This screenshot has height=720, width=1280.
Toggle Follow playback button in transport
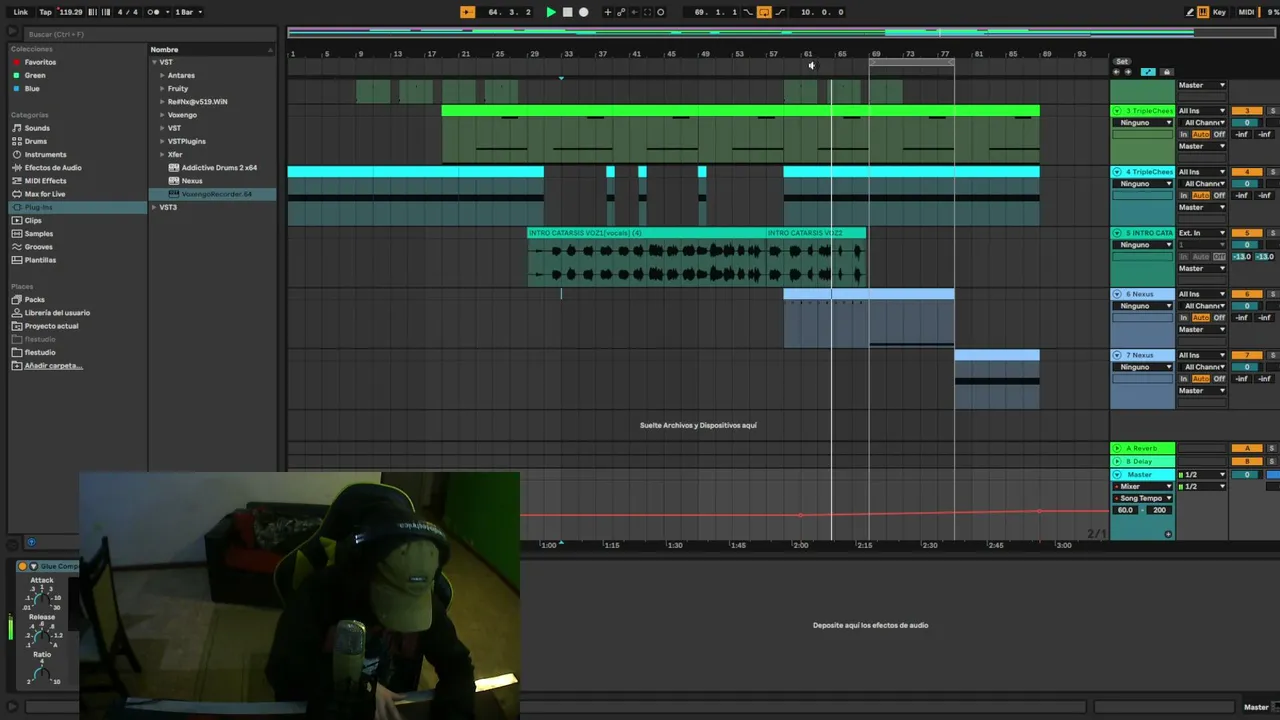click(x=467, y=12)
